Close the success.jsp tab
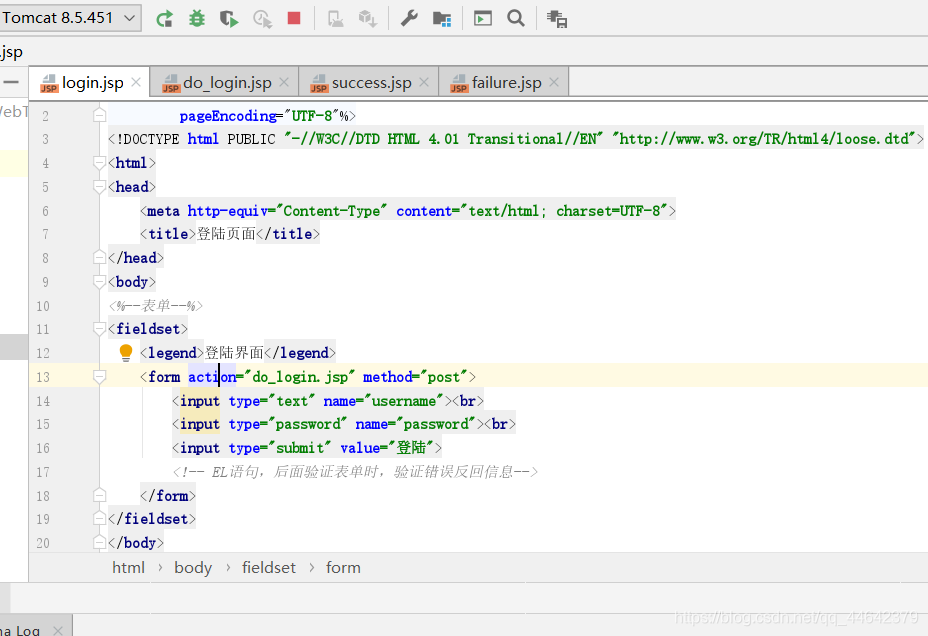This screenshot has width=928, height=636. click(x=424, y=82)
